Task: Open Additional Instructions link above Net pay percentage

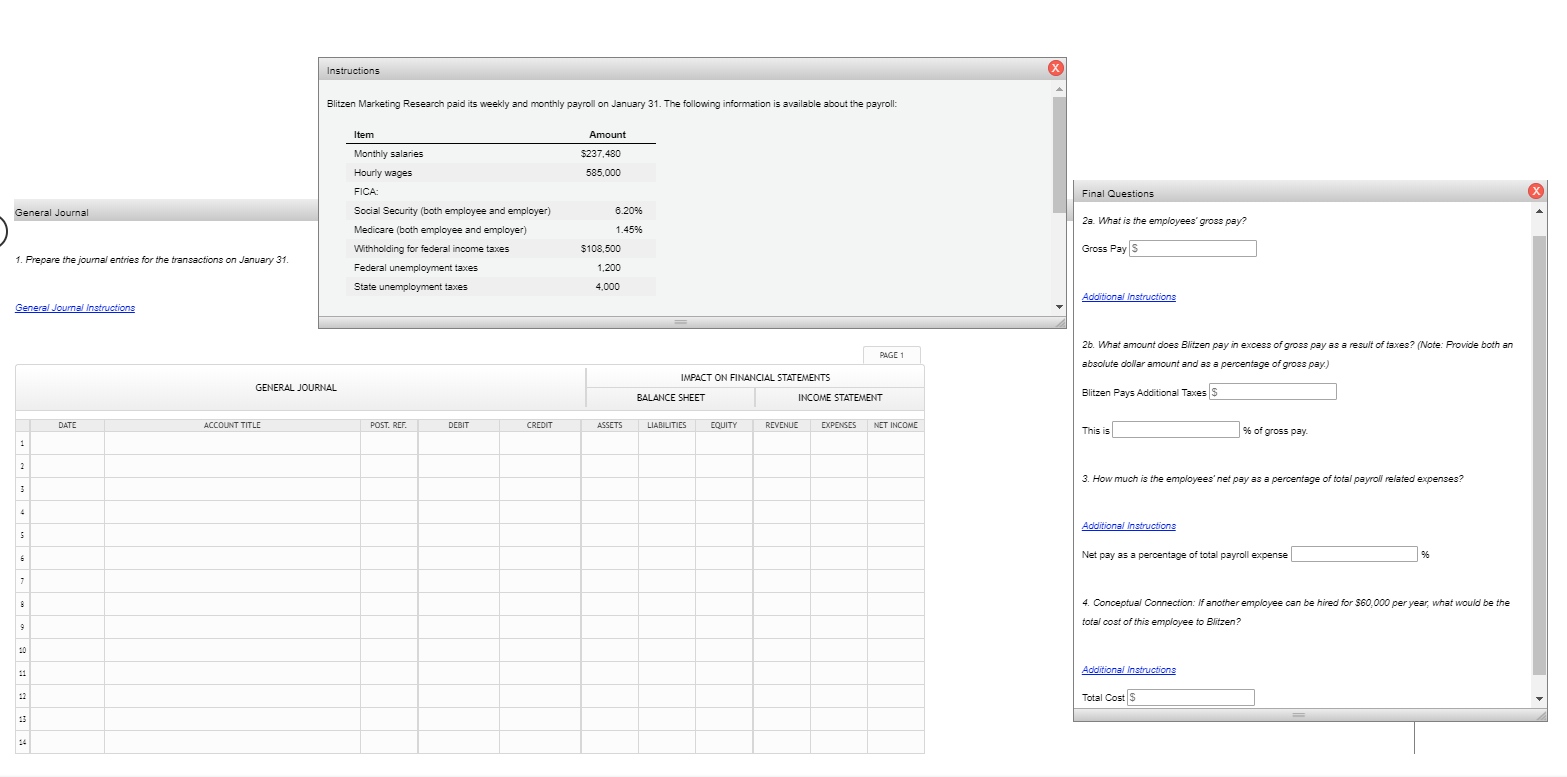Action: (x=1129, y=526)
